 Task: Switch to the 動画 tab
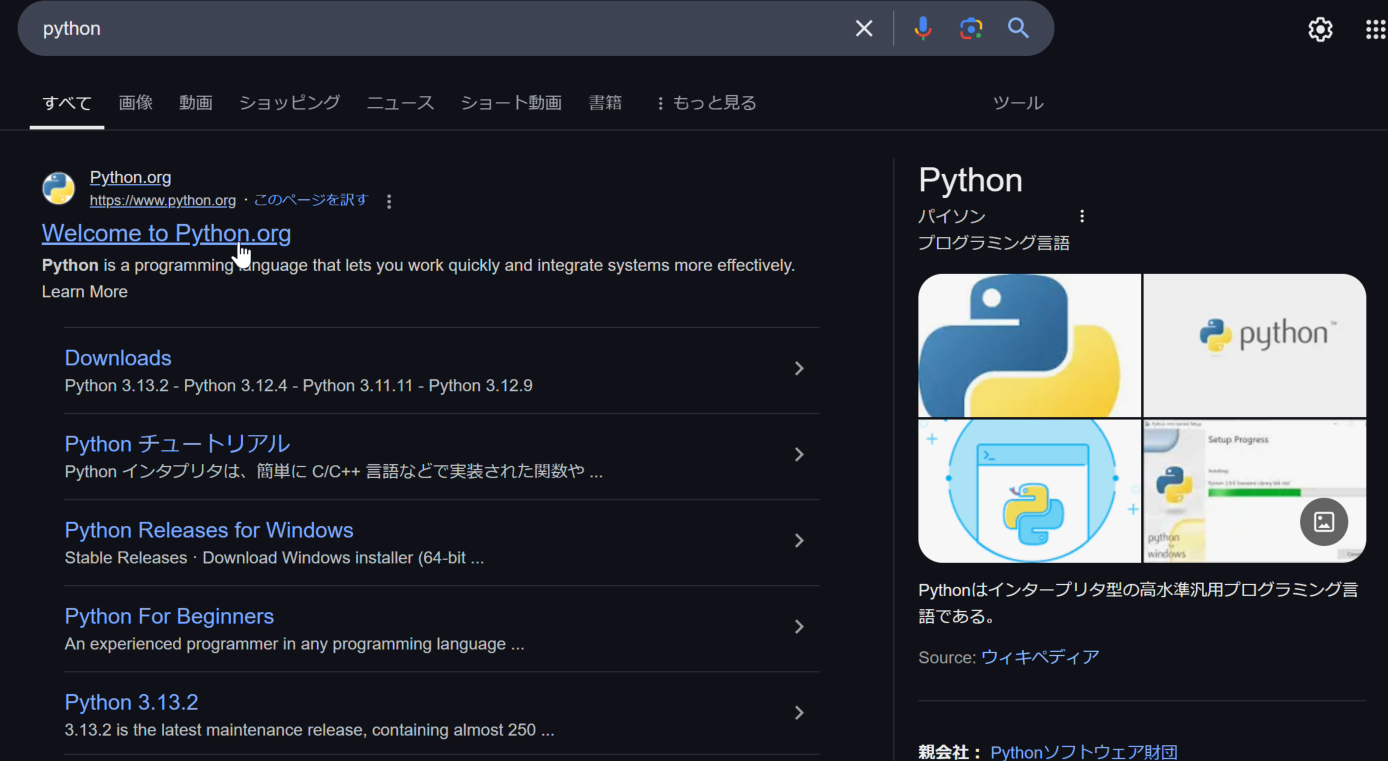196,103
